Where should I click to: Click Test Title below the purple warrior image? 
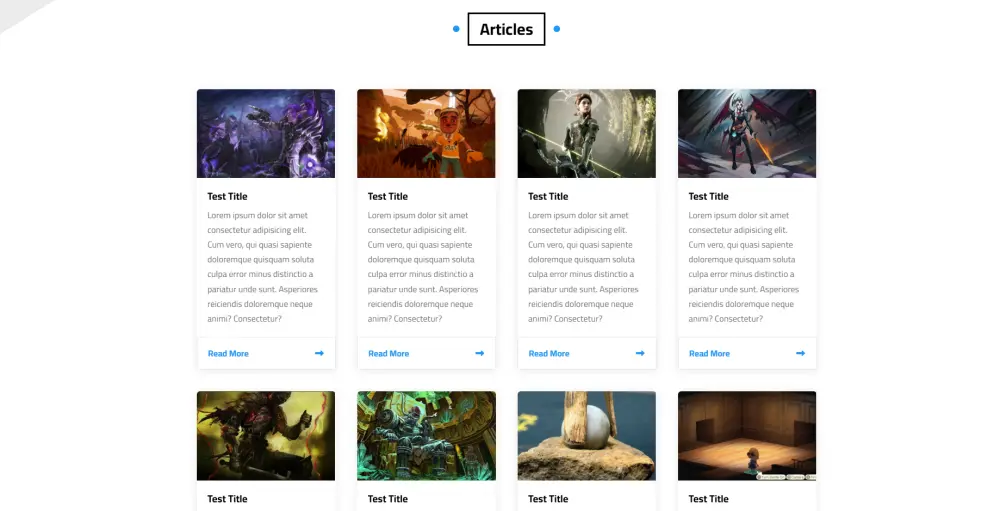point(227,196)
